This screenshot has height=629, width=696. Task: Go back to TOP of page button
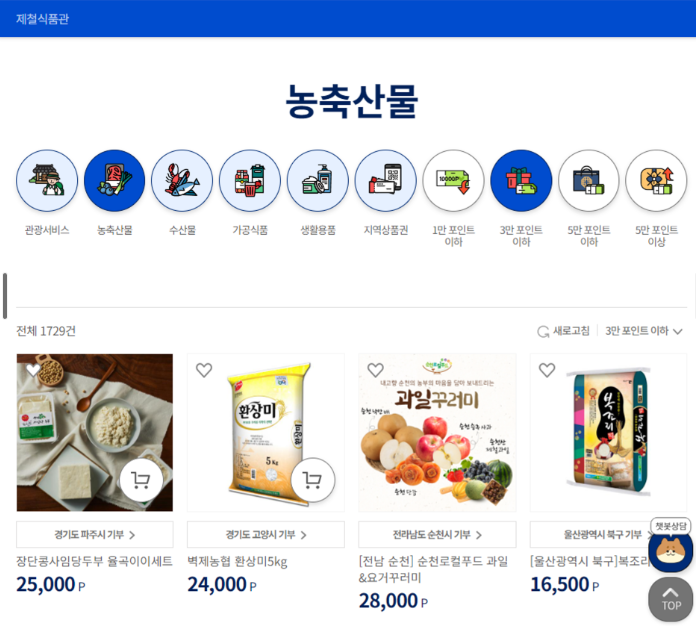click(x=671, y=599)
